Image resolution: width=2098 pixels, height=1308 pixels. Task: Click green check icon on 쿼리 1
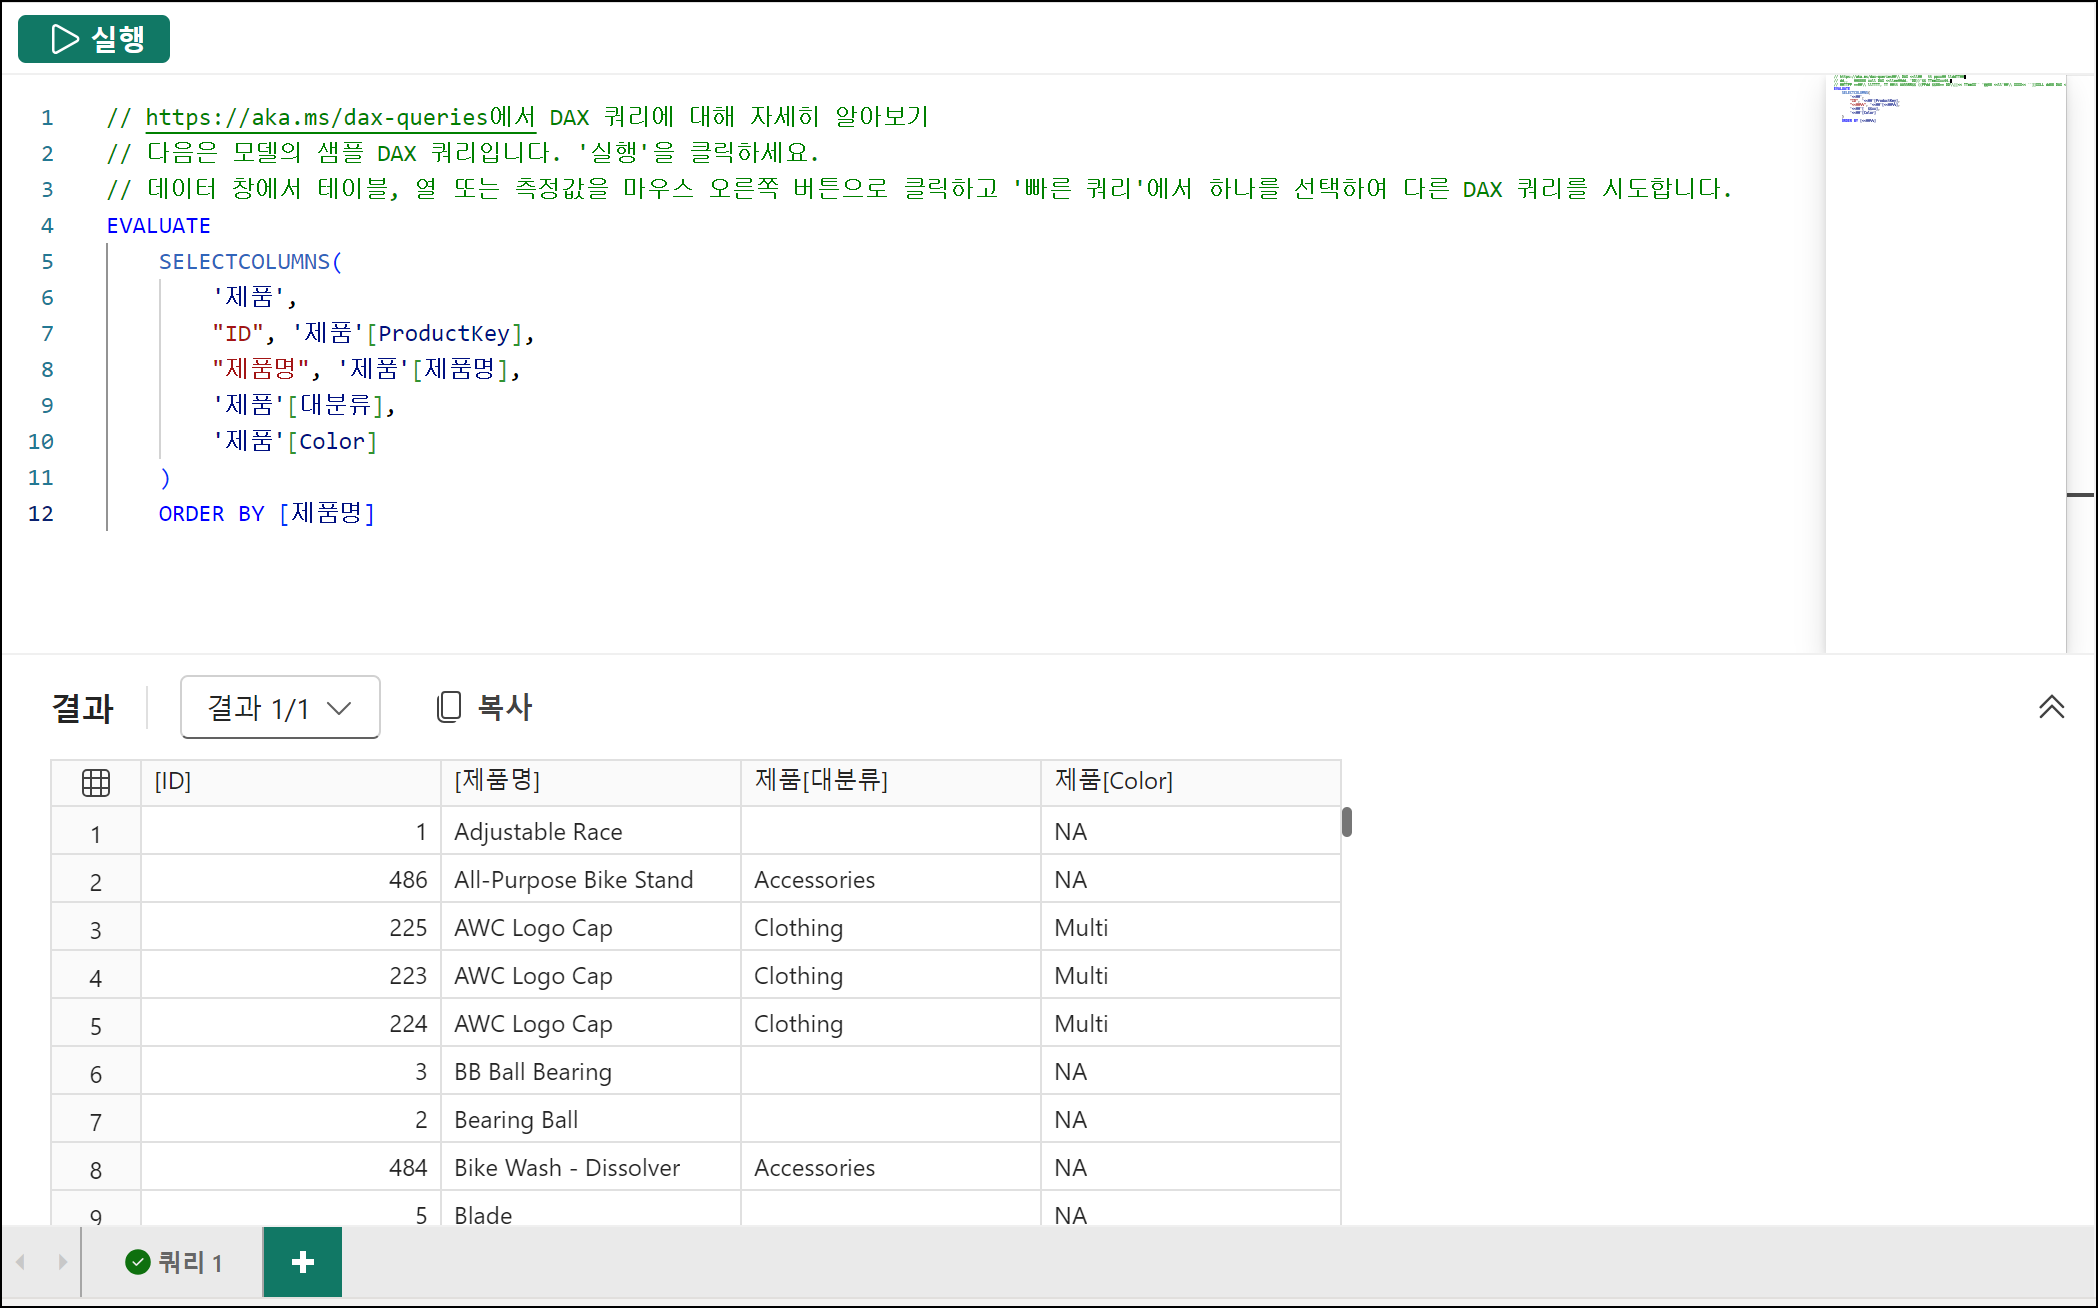click(x=138, y=1262)
